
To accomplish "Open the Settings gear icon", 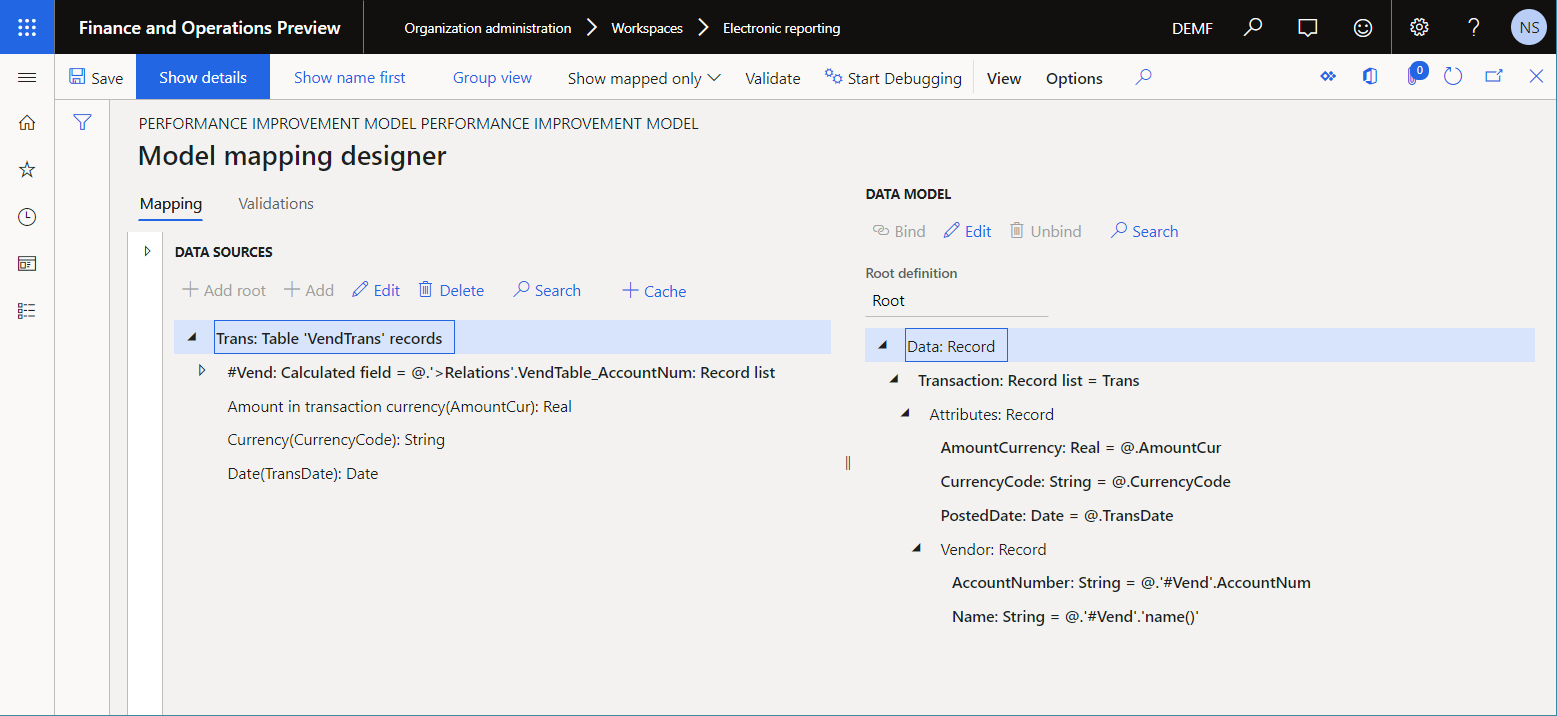I will pos(1419,27).
